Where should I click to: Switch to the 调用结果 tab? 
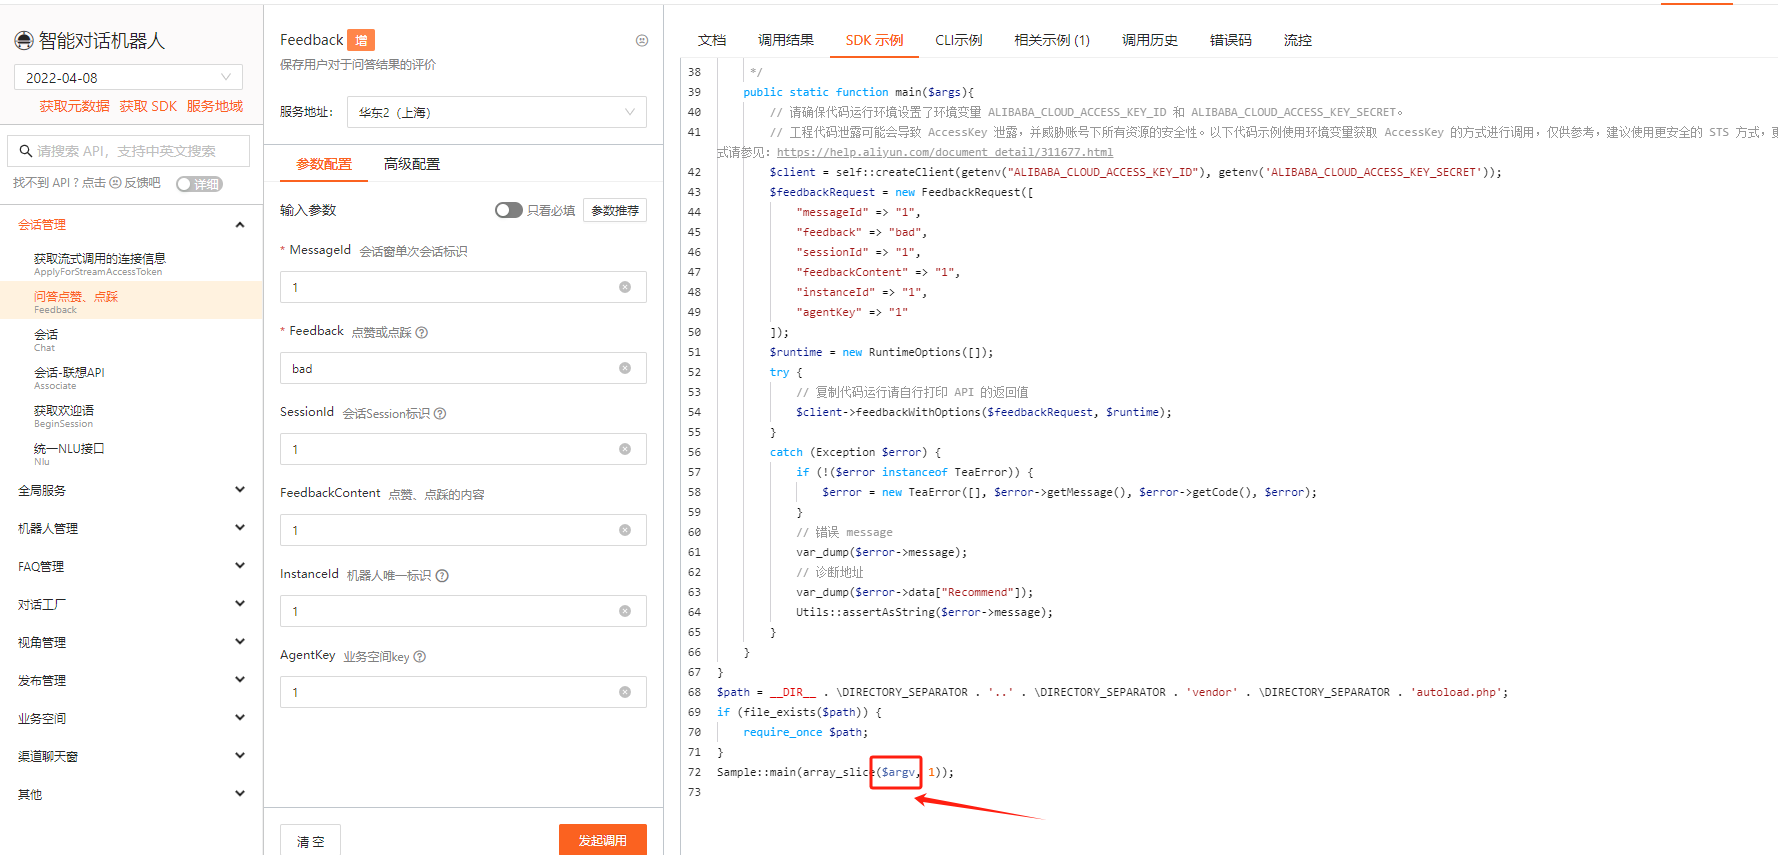click(786, 40)
